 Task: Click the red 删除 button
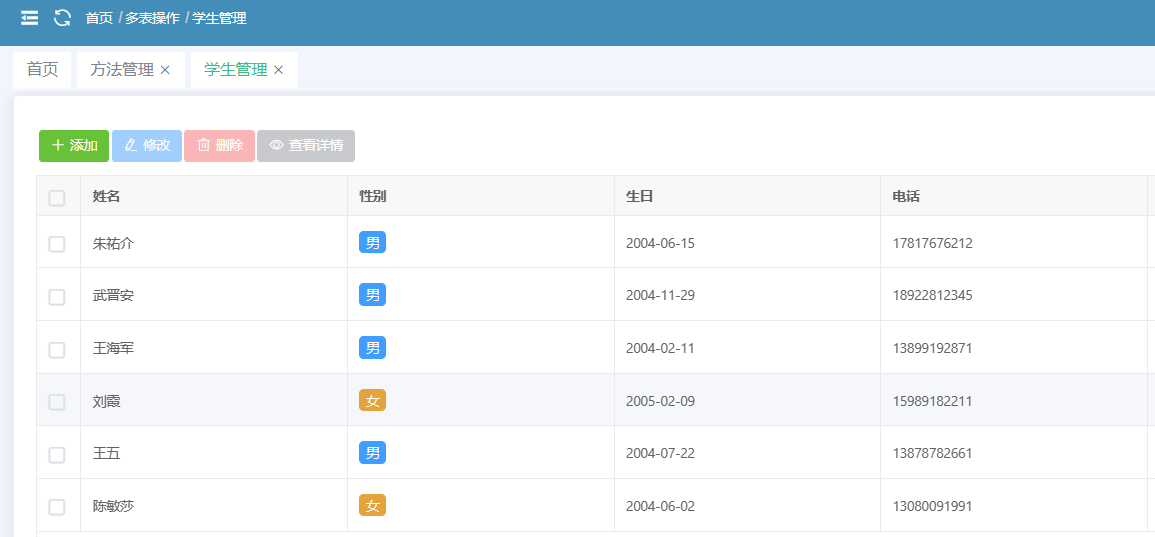pos(219,146)
